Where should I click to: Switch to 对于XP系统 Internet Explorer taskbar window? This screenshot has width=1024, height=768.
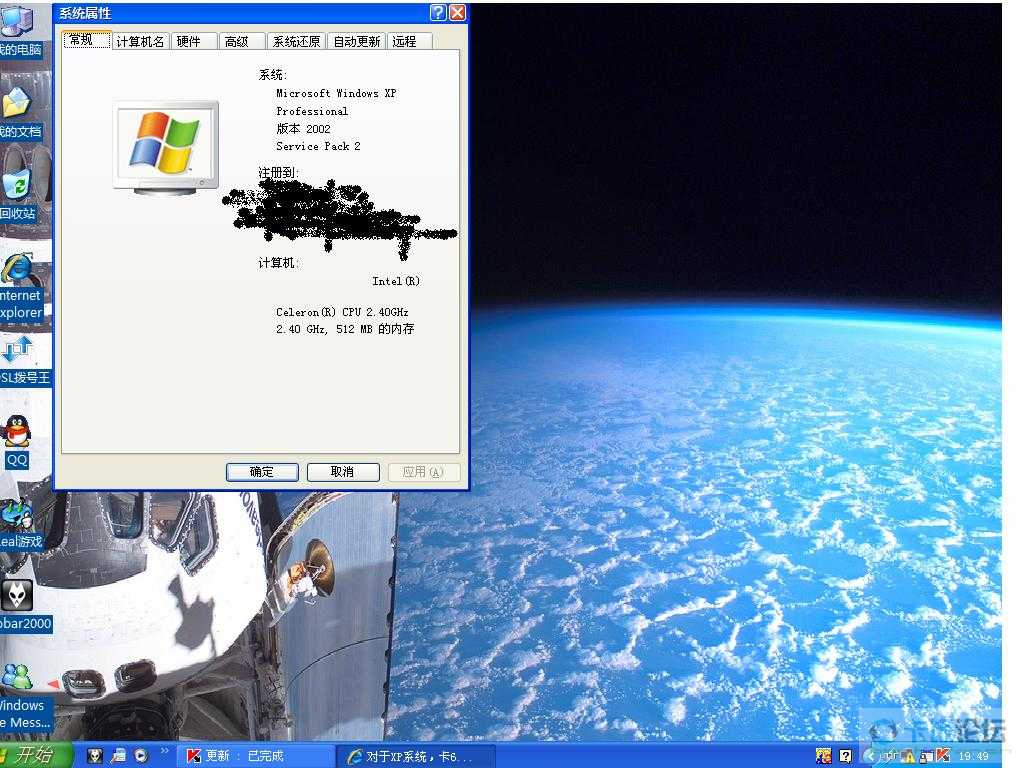pos(418,756)
